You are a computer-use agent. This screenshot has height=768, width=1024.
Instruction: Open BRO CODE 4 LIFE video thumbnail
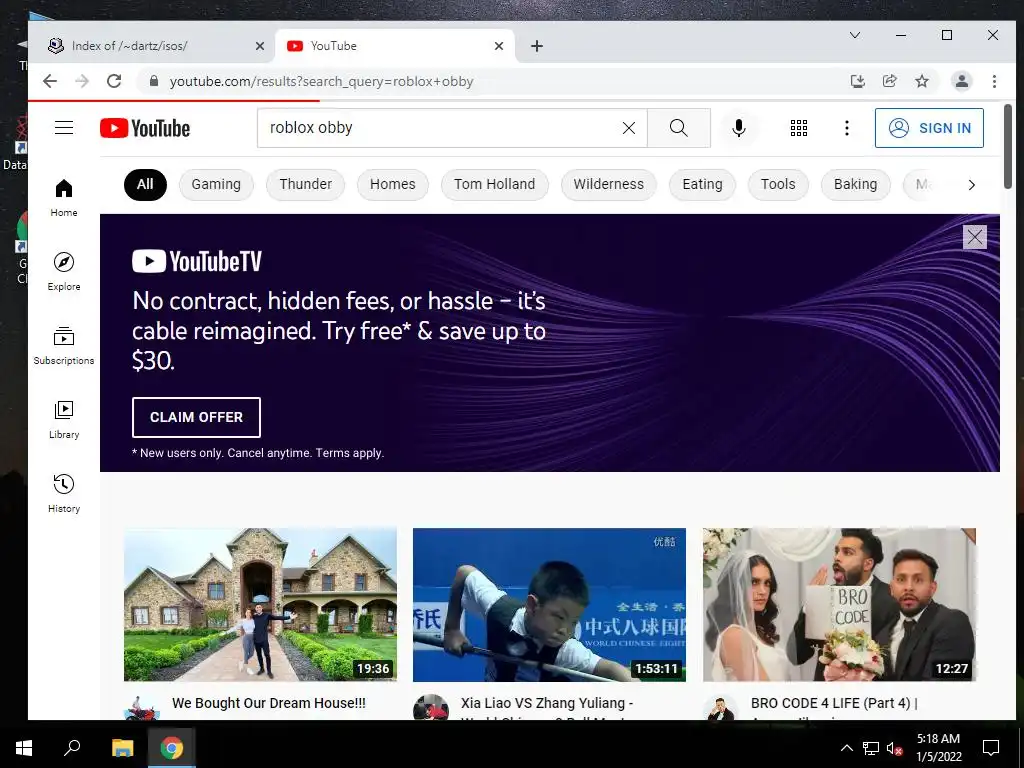(839, 605)
